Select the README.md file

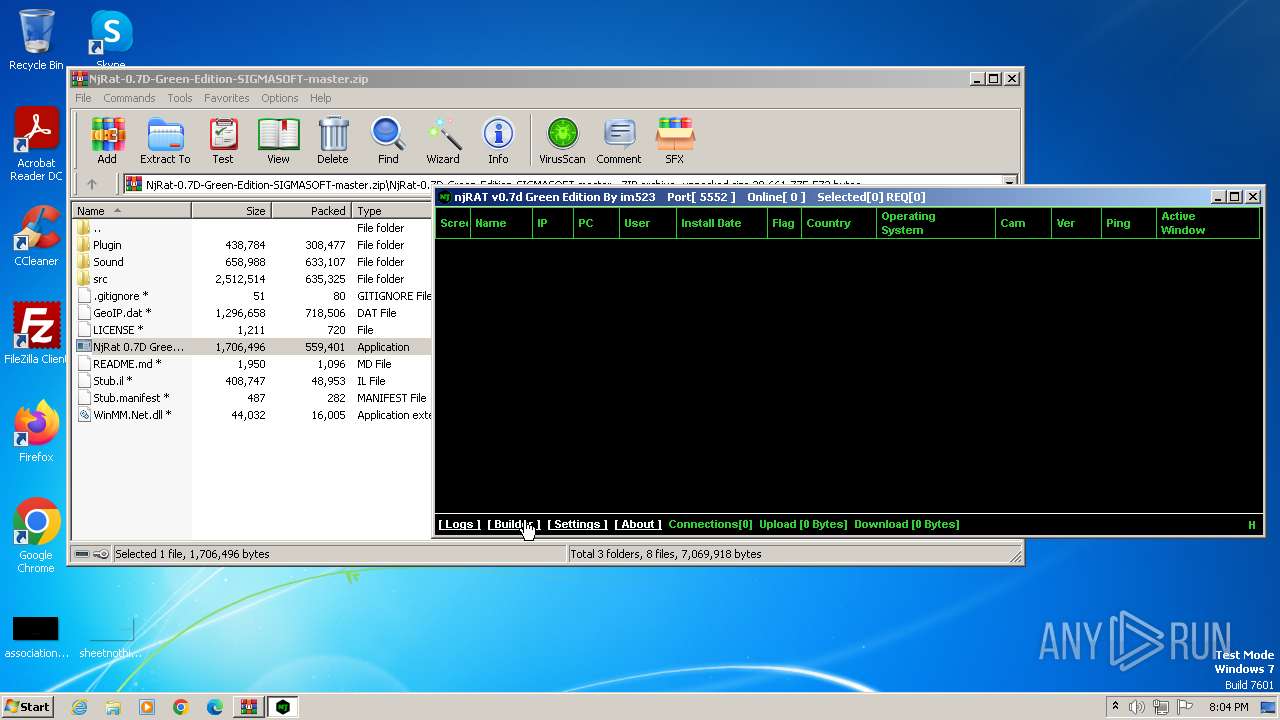(x=252, y=364)
